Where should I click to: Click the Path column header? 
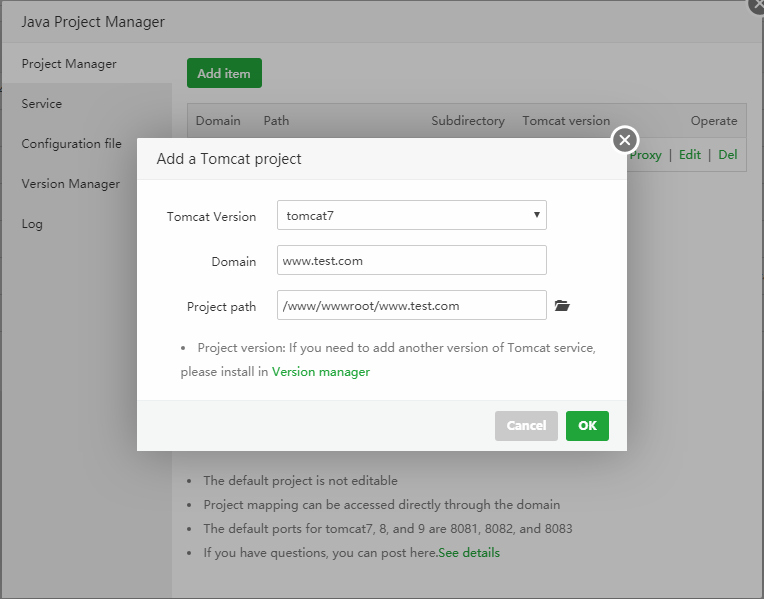[276, 121]
